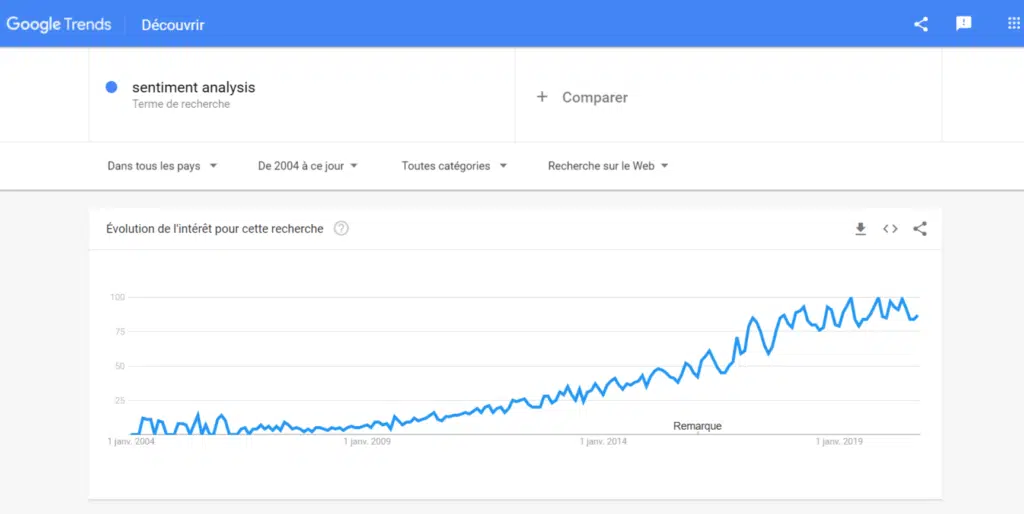This screenshot has width=1024, height=514.
Task: Open the send feedback icon
Action: [964, 24]
